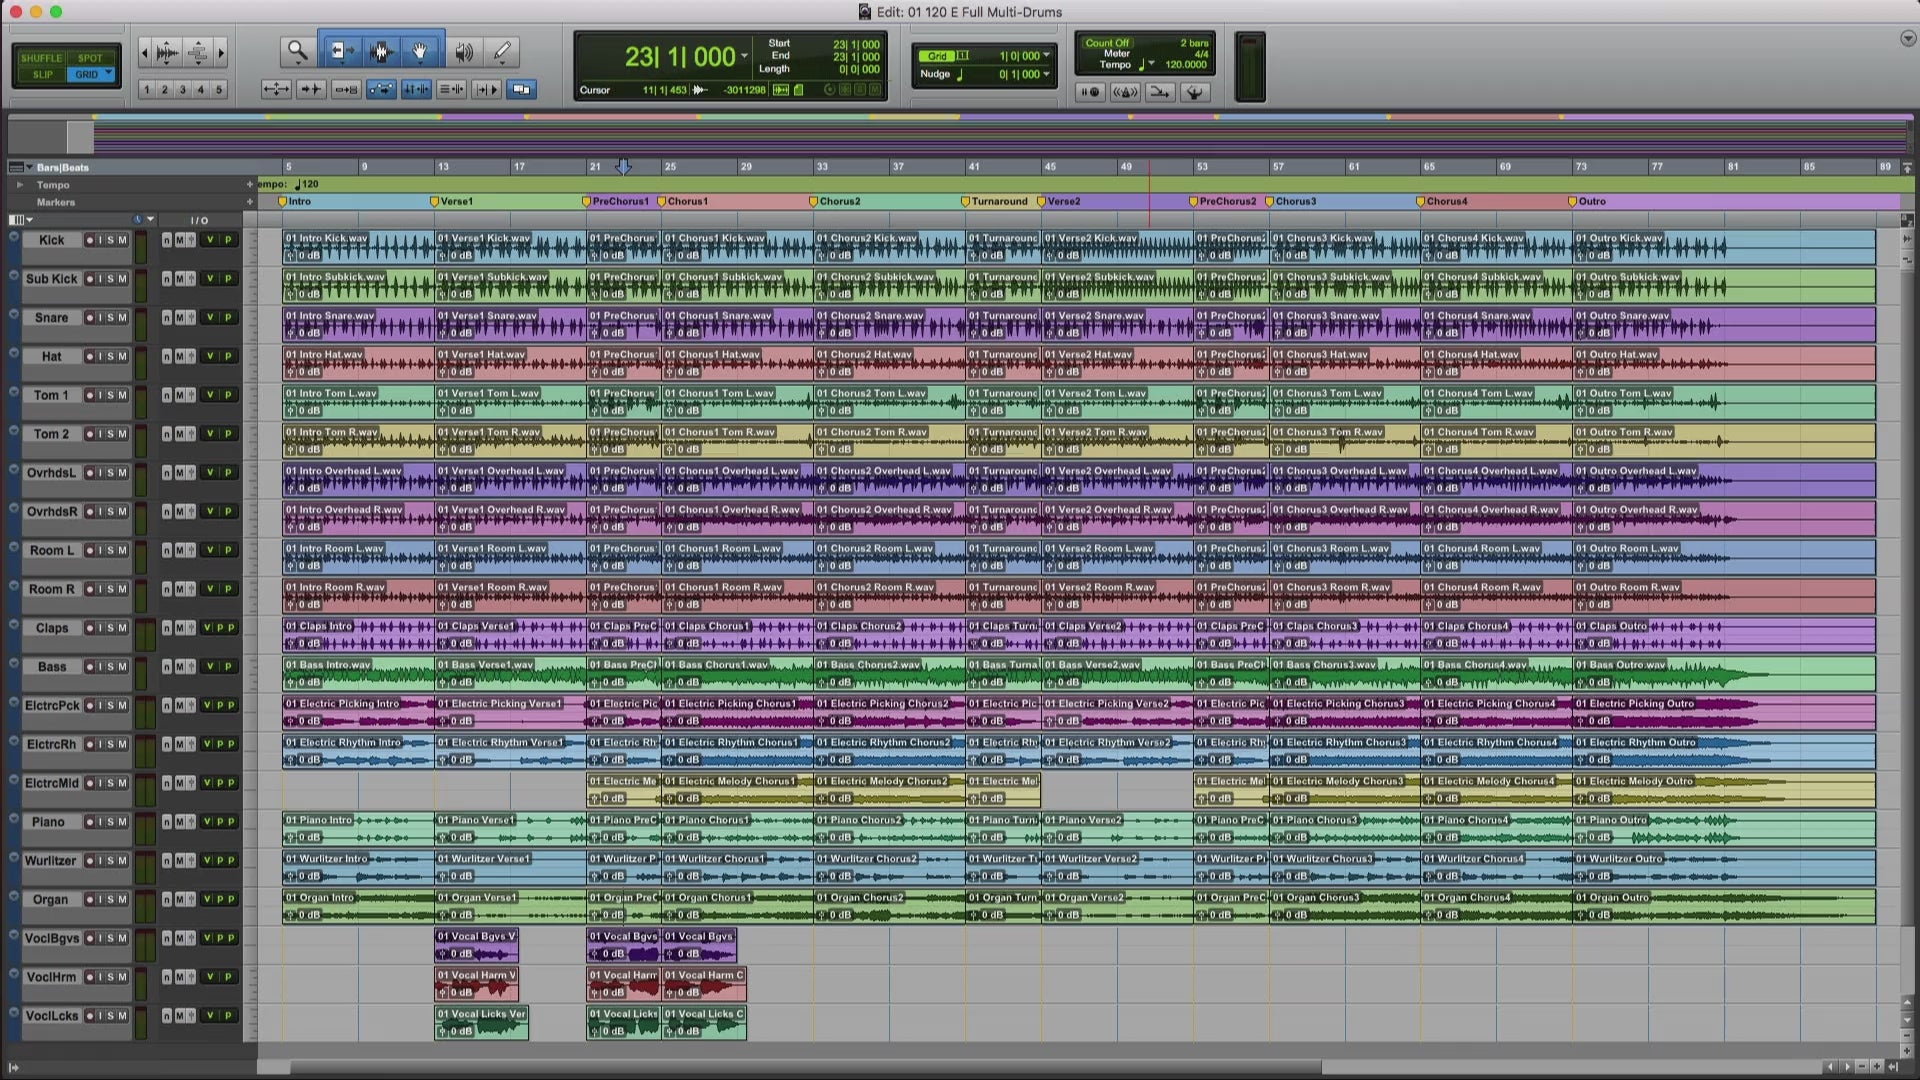Click the Tempo value 120.0000 field
Image resolution: width=1920 pixels, height=1080 pixels.
point(1186,64)
